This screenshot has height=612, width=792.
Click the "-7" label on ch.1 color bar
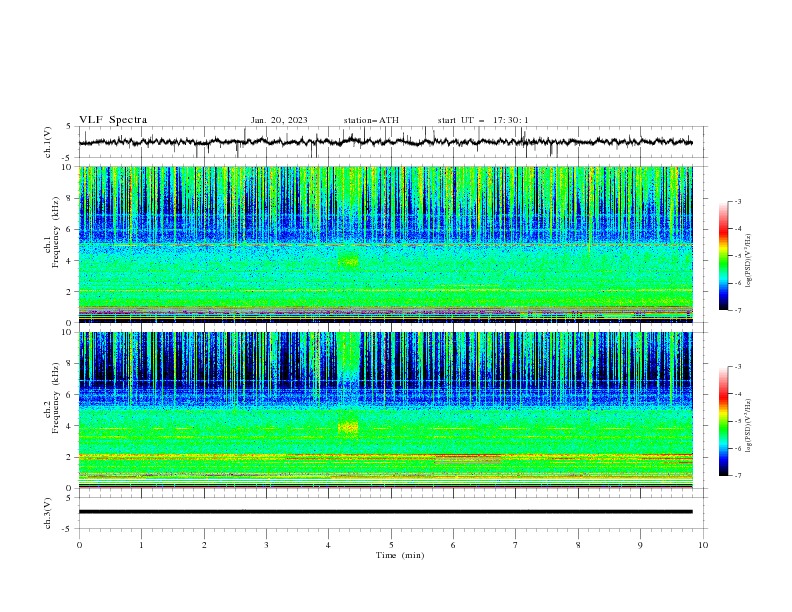[738, 311]
